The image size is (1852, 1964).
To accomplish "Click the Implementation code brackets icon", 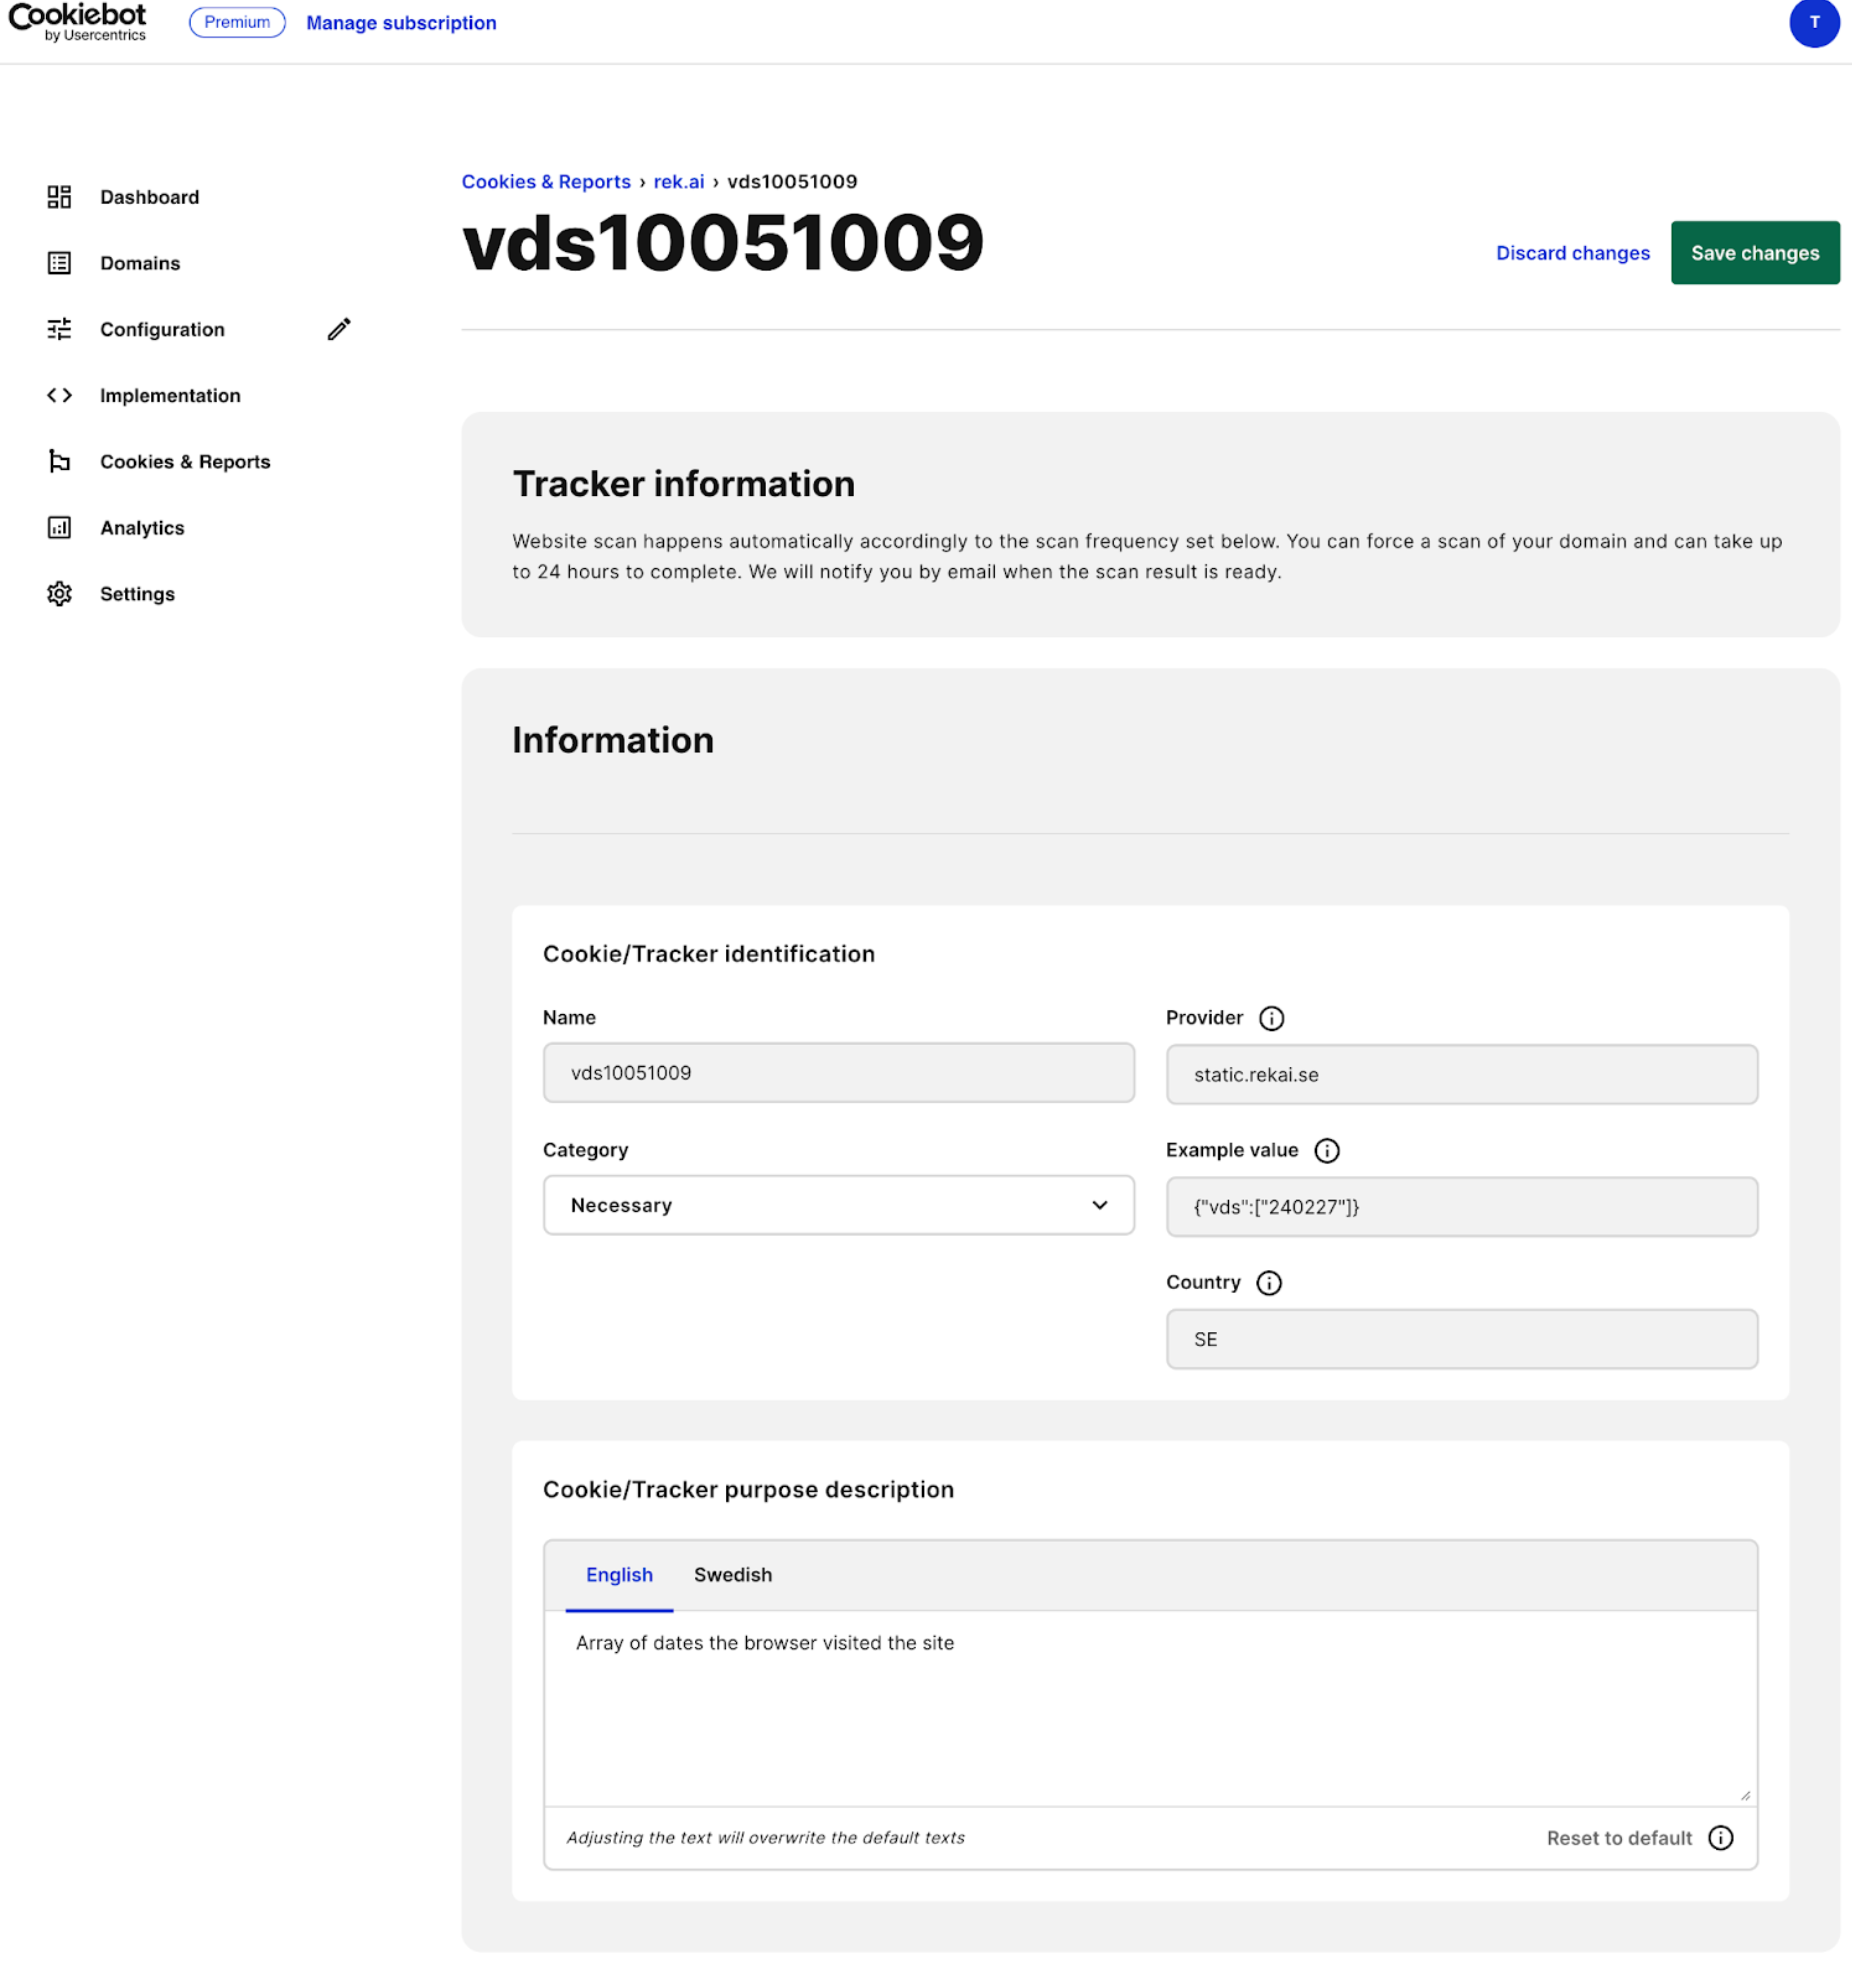I will (59, 395).
